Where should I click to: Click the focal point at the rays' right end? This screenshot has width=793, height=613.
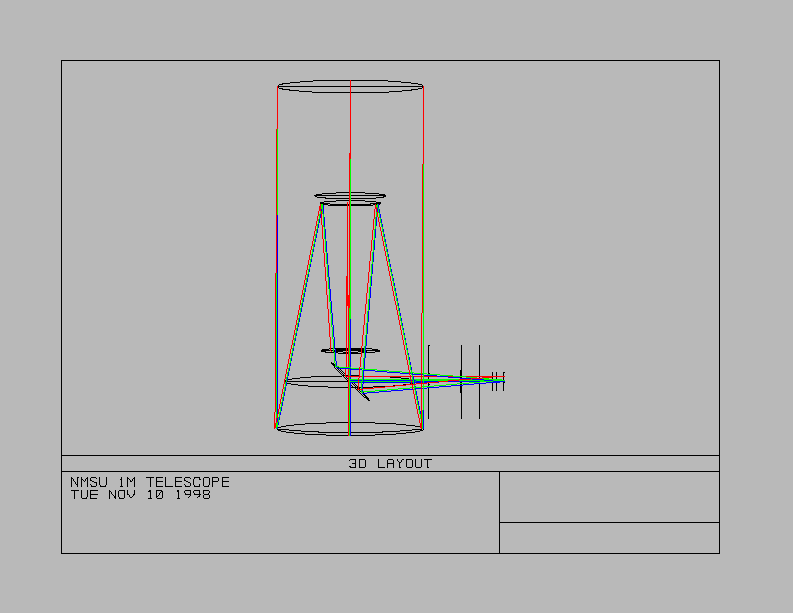(x=502, y=379)
